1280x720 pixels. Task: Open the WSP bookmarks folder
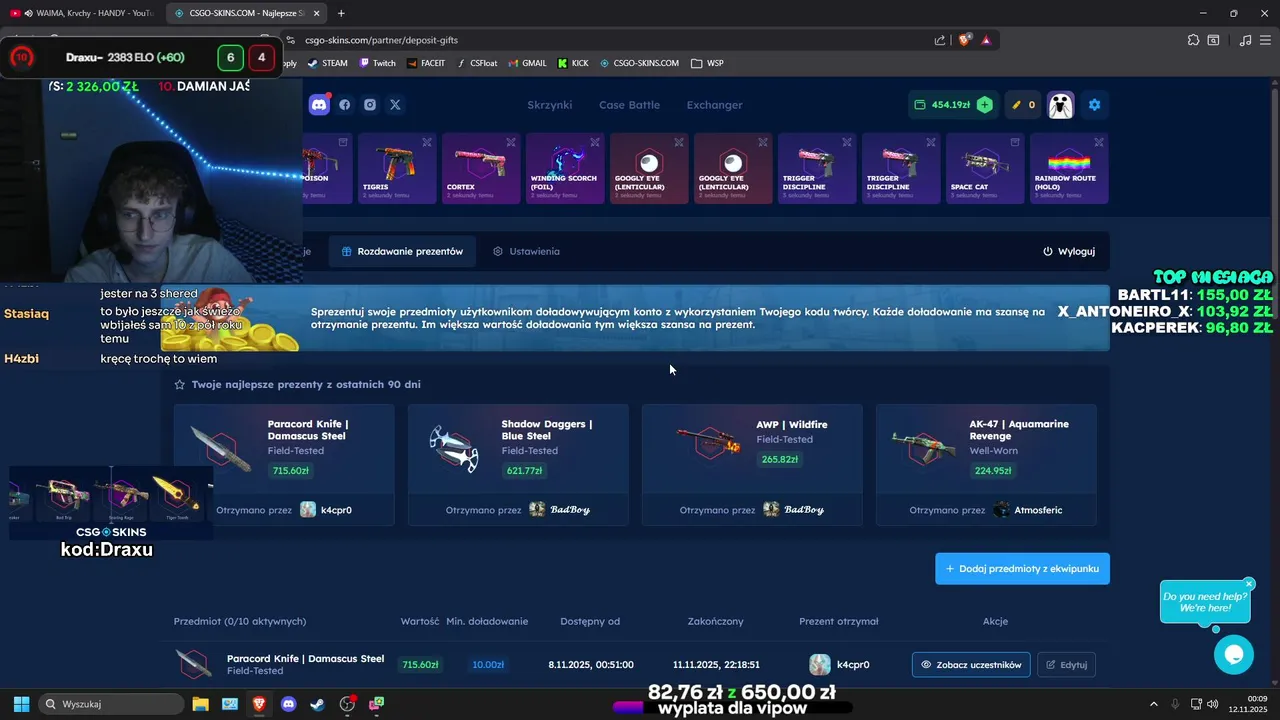707,63
